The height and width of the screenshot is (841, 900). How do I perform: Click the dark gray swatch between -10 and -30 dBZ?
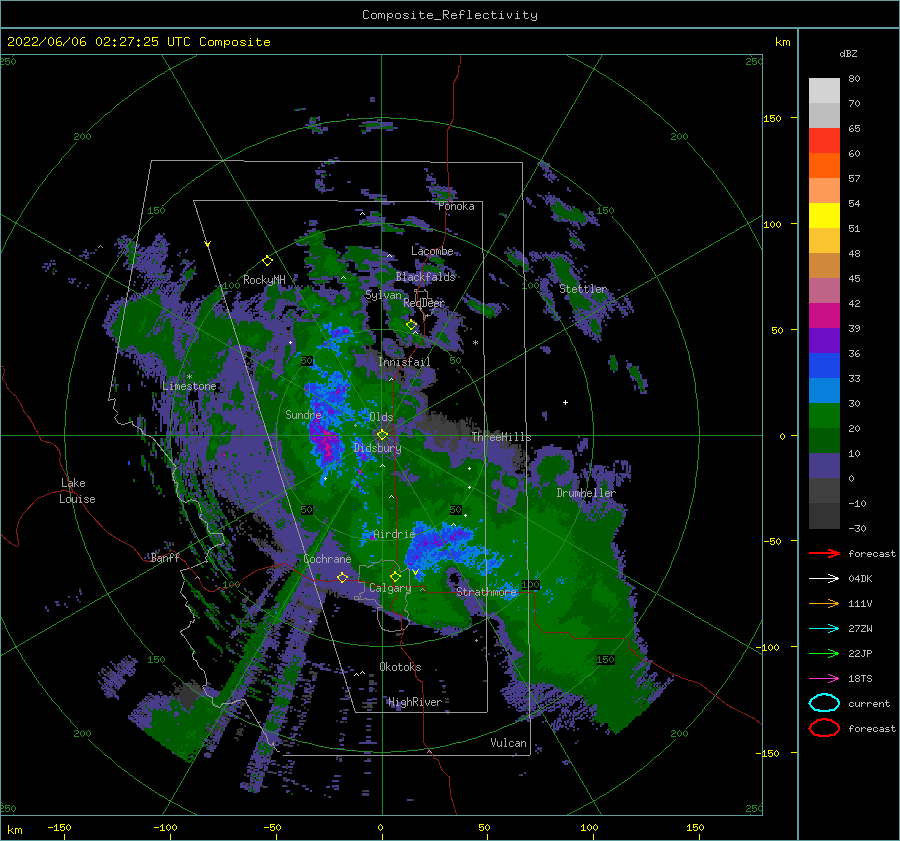point(824,516)
